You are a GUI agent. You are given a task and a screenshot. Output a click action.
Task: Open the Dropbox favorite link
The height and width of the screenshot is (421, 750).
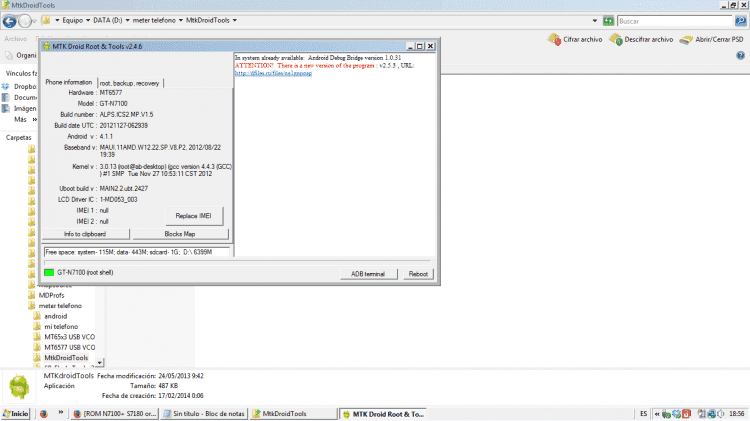point(19,87)
